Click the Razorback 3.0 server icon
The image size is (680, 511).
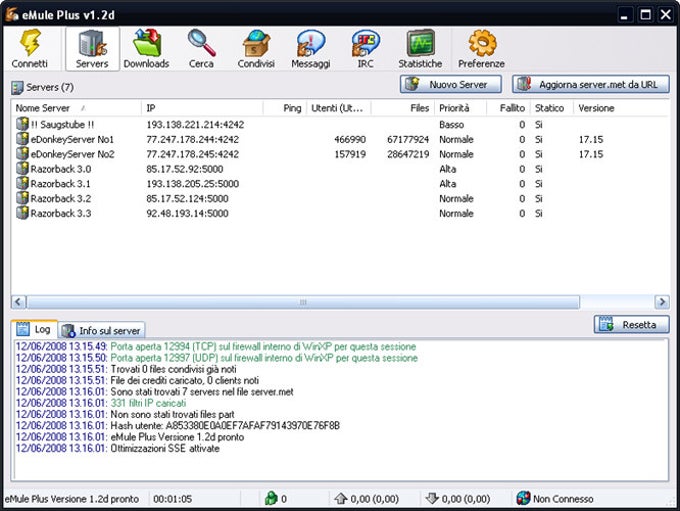tap(22, 168)
